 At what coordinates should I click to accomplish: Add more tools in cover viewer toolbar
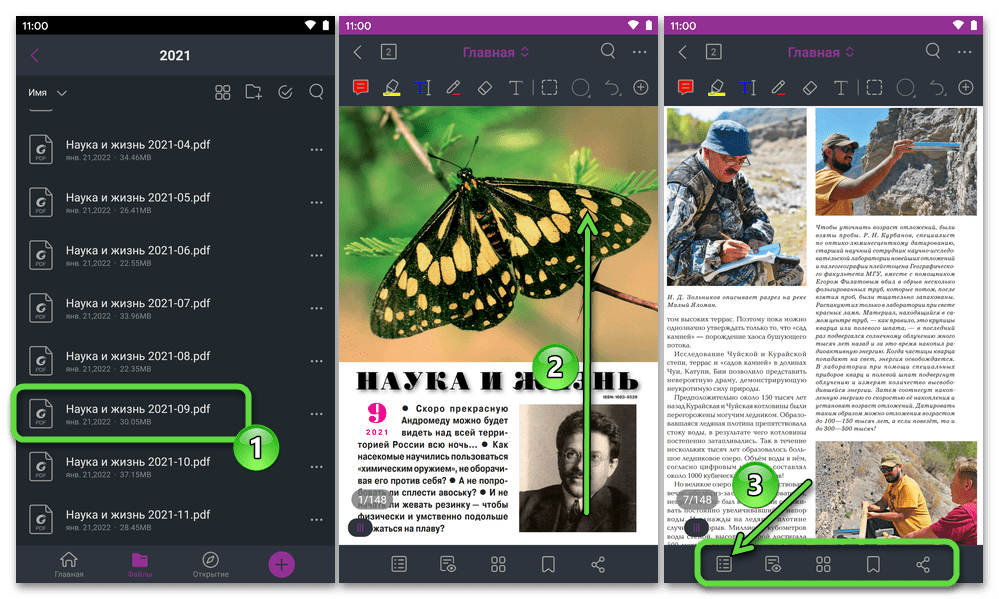[641, 87]
